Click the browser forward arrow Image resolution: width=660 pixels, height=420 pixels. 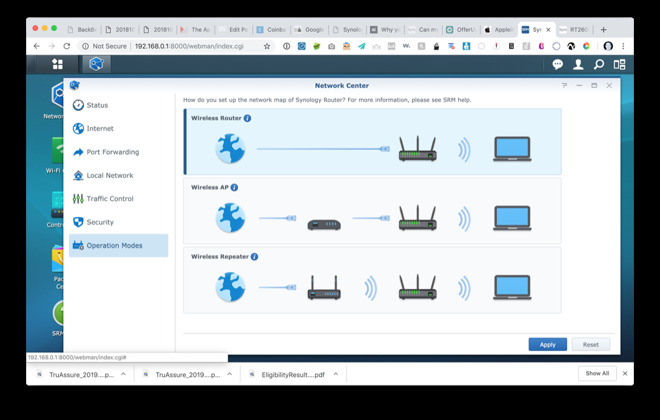51,46
